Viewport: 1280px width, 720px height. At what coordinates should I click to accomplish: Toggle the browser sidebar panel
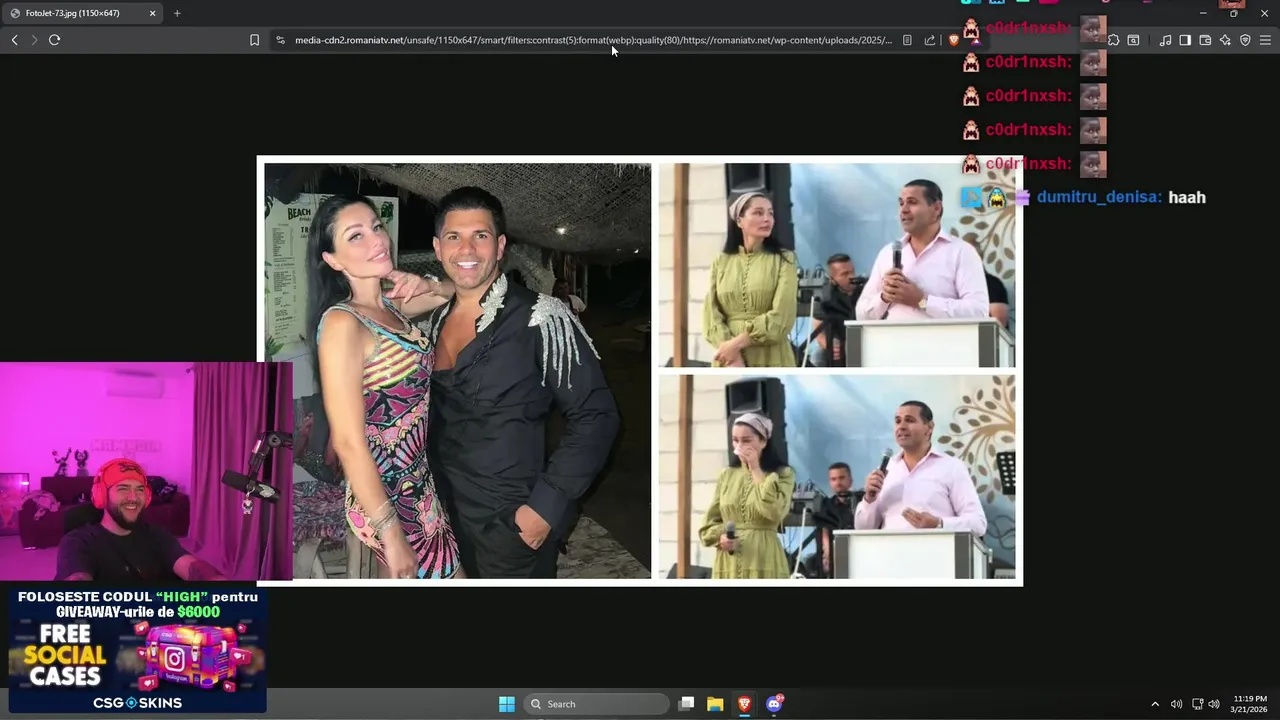click(1185, 40)
